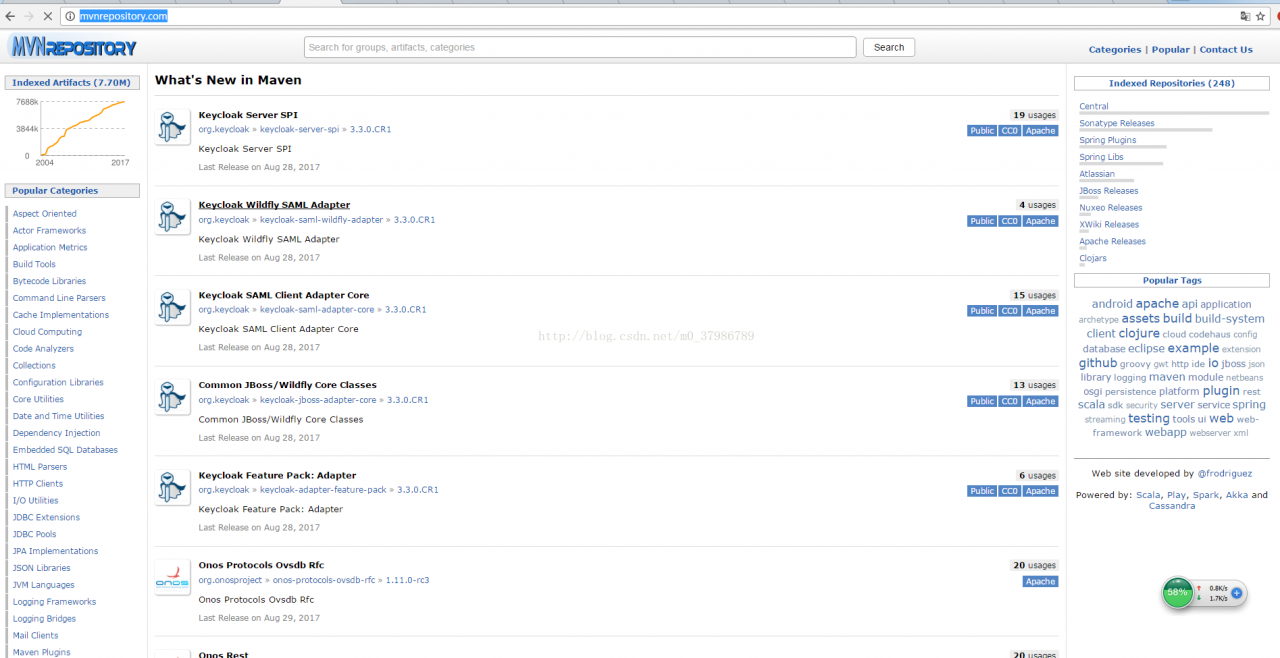Screen dimensions: 1280x658
Task: Open the Build Tools category
Action: coord(34,264)
